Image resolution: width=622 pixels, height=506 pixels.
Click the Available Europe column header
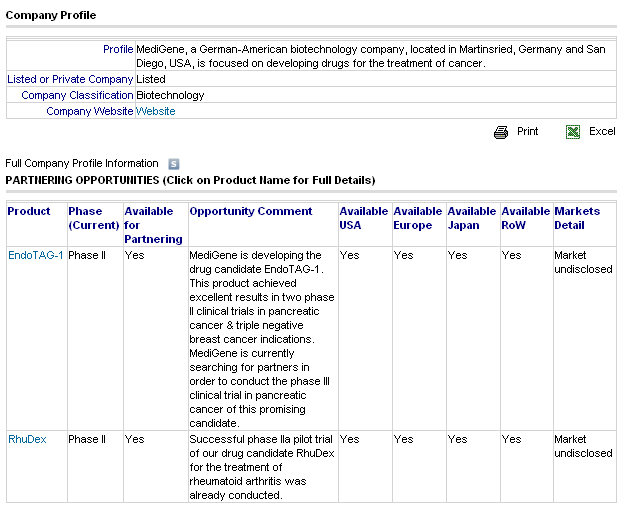(417, 218)
